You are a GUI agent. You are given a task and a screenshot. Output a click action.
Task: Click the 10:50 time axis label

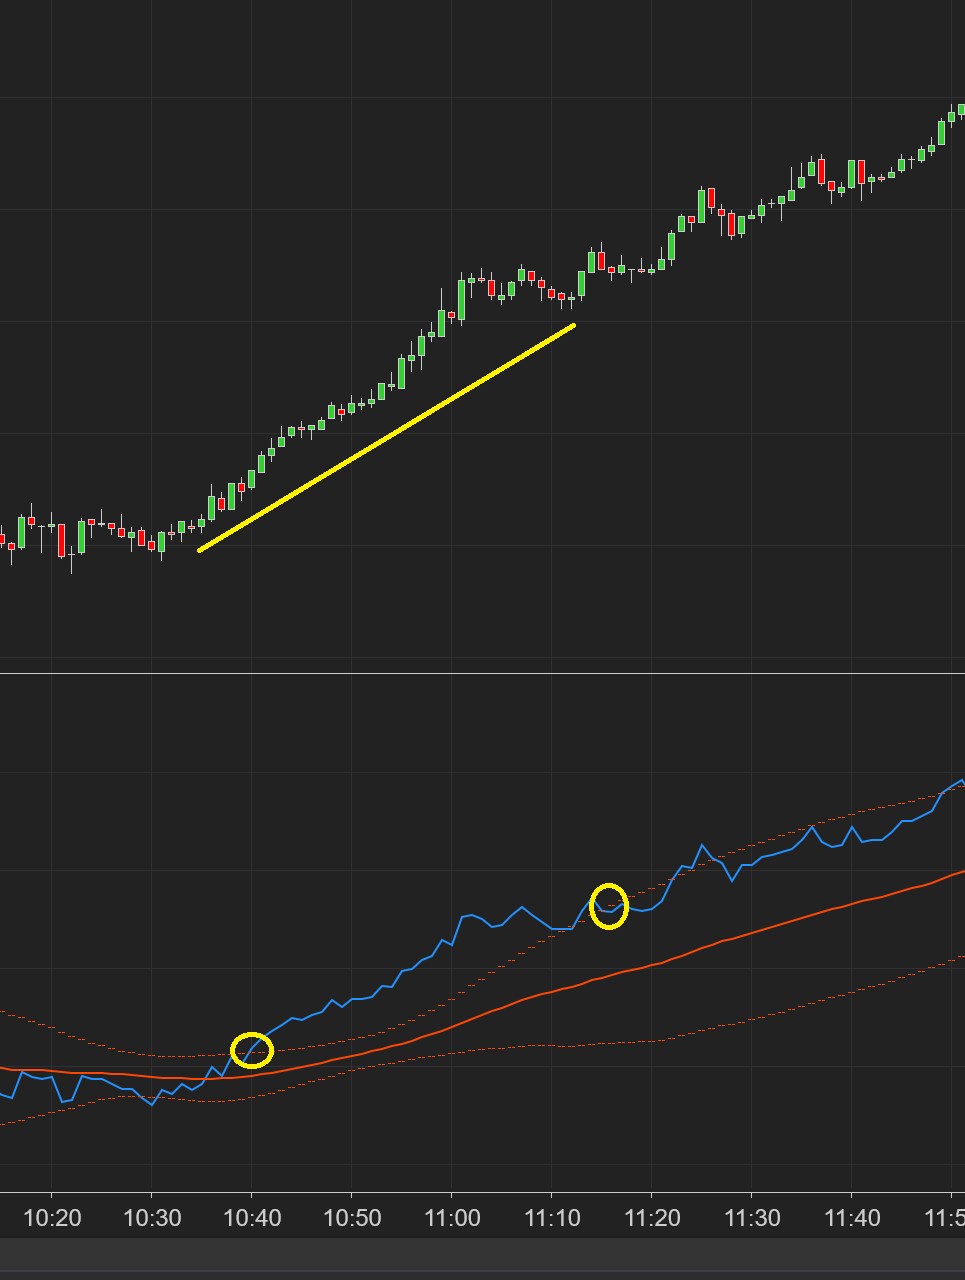click(x=352, y=1218)
